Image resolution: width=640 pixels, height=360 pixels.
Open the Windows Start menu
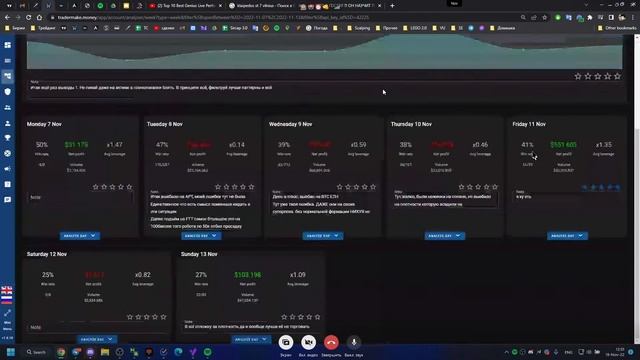(x=11, y=352)
